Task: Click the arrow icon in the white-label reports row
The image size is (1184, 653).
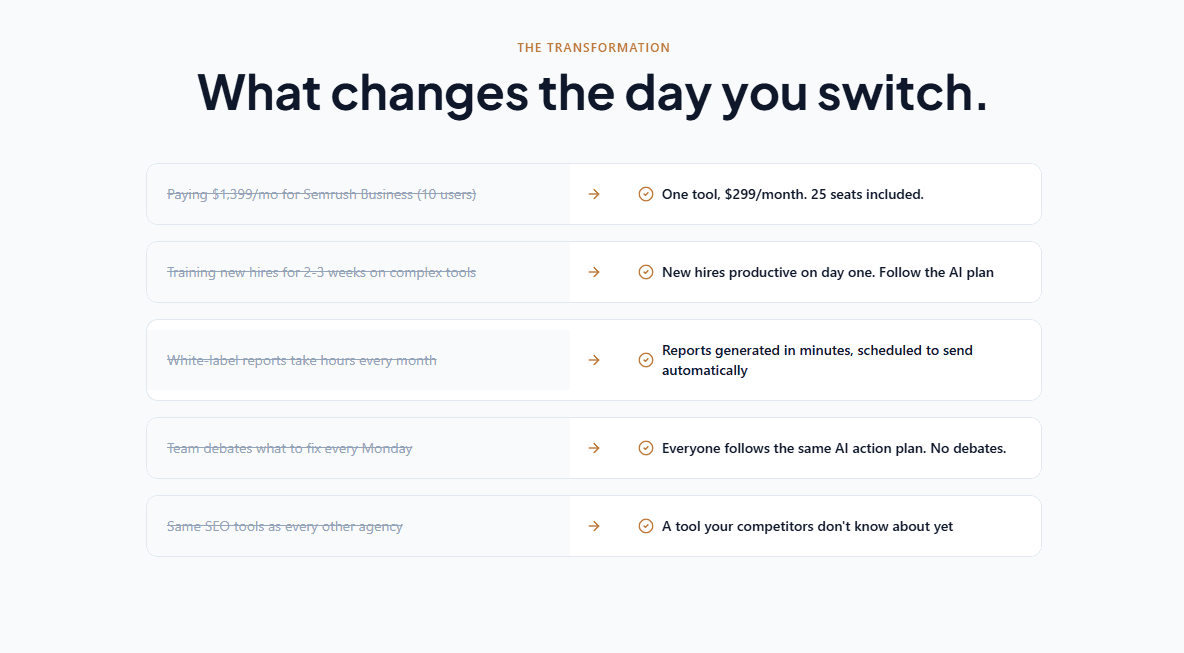Action: tap(594, 360)
